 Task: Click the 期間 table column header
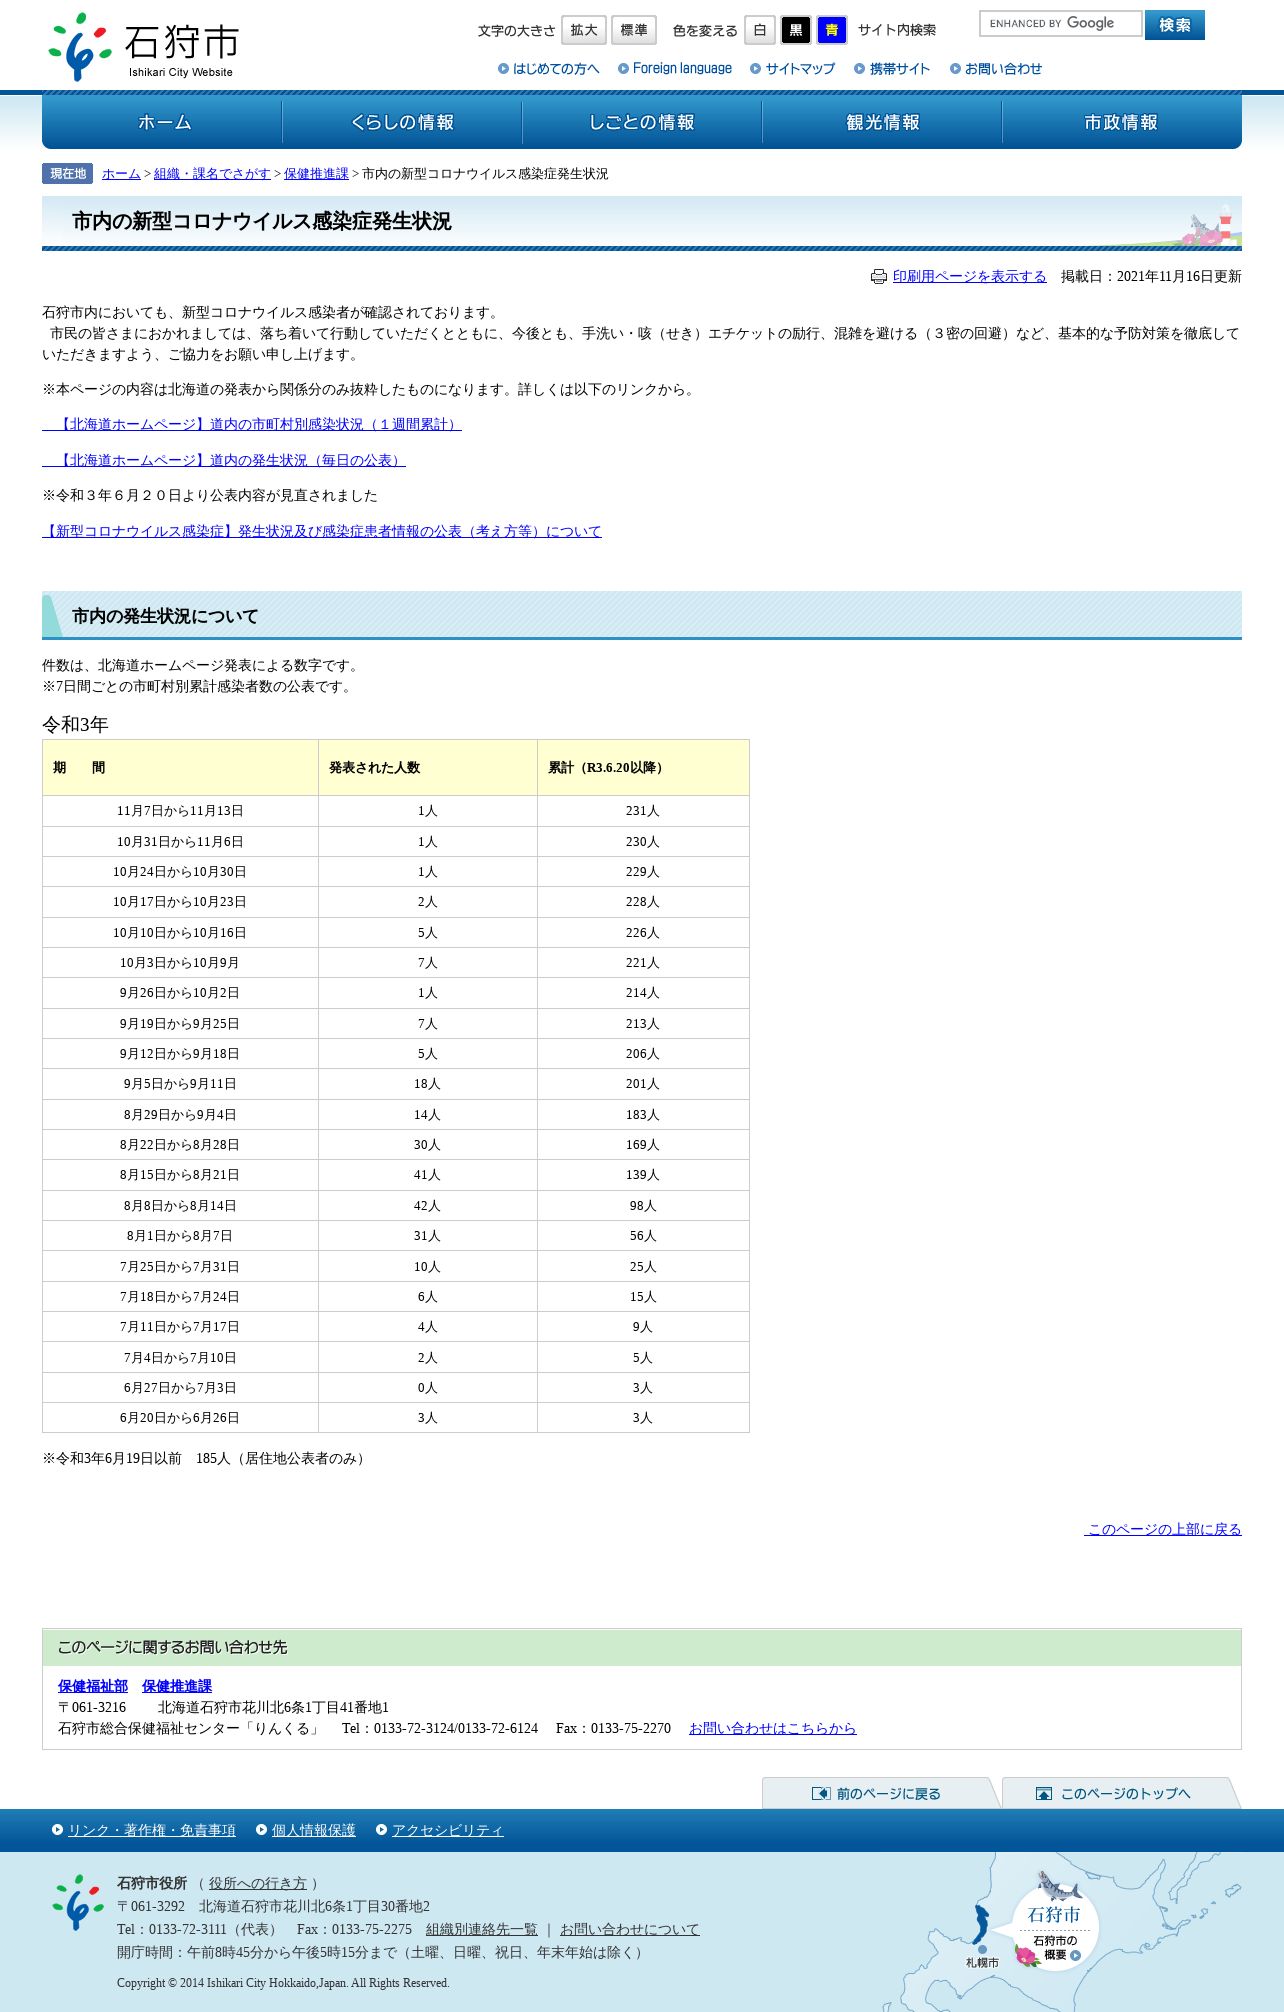[x=180, y=768]
